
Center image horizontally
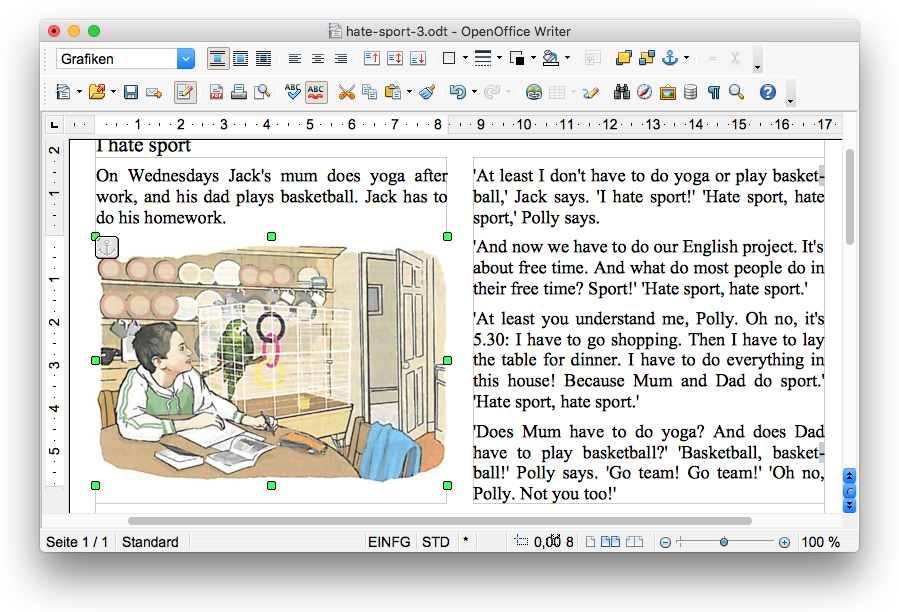click(318, 59)
